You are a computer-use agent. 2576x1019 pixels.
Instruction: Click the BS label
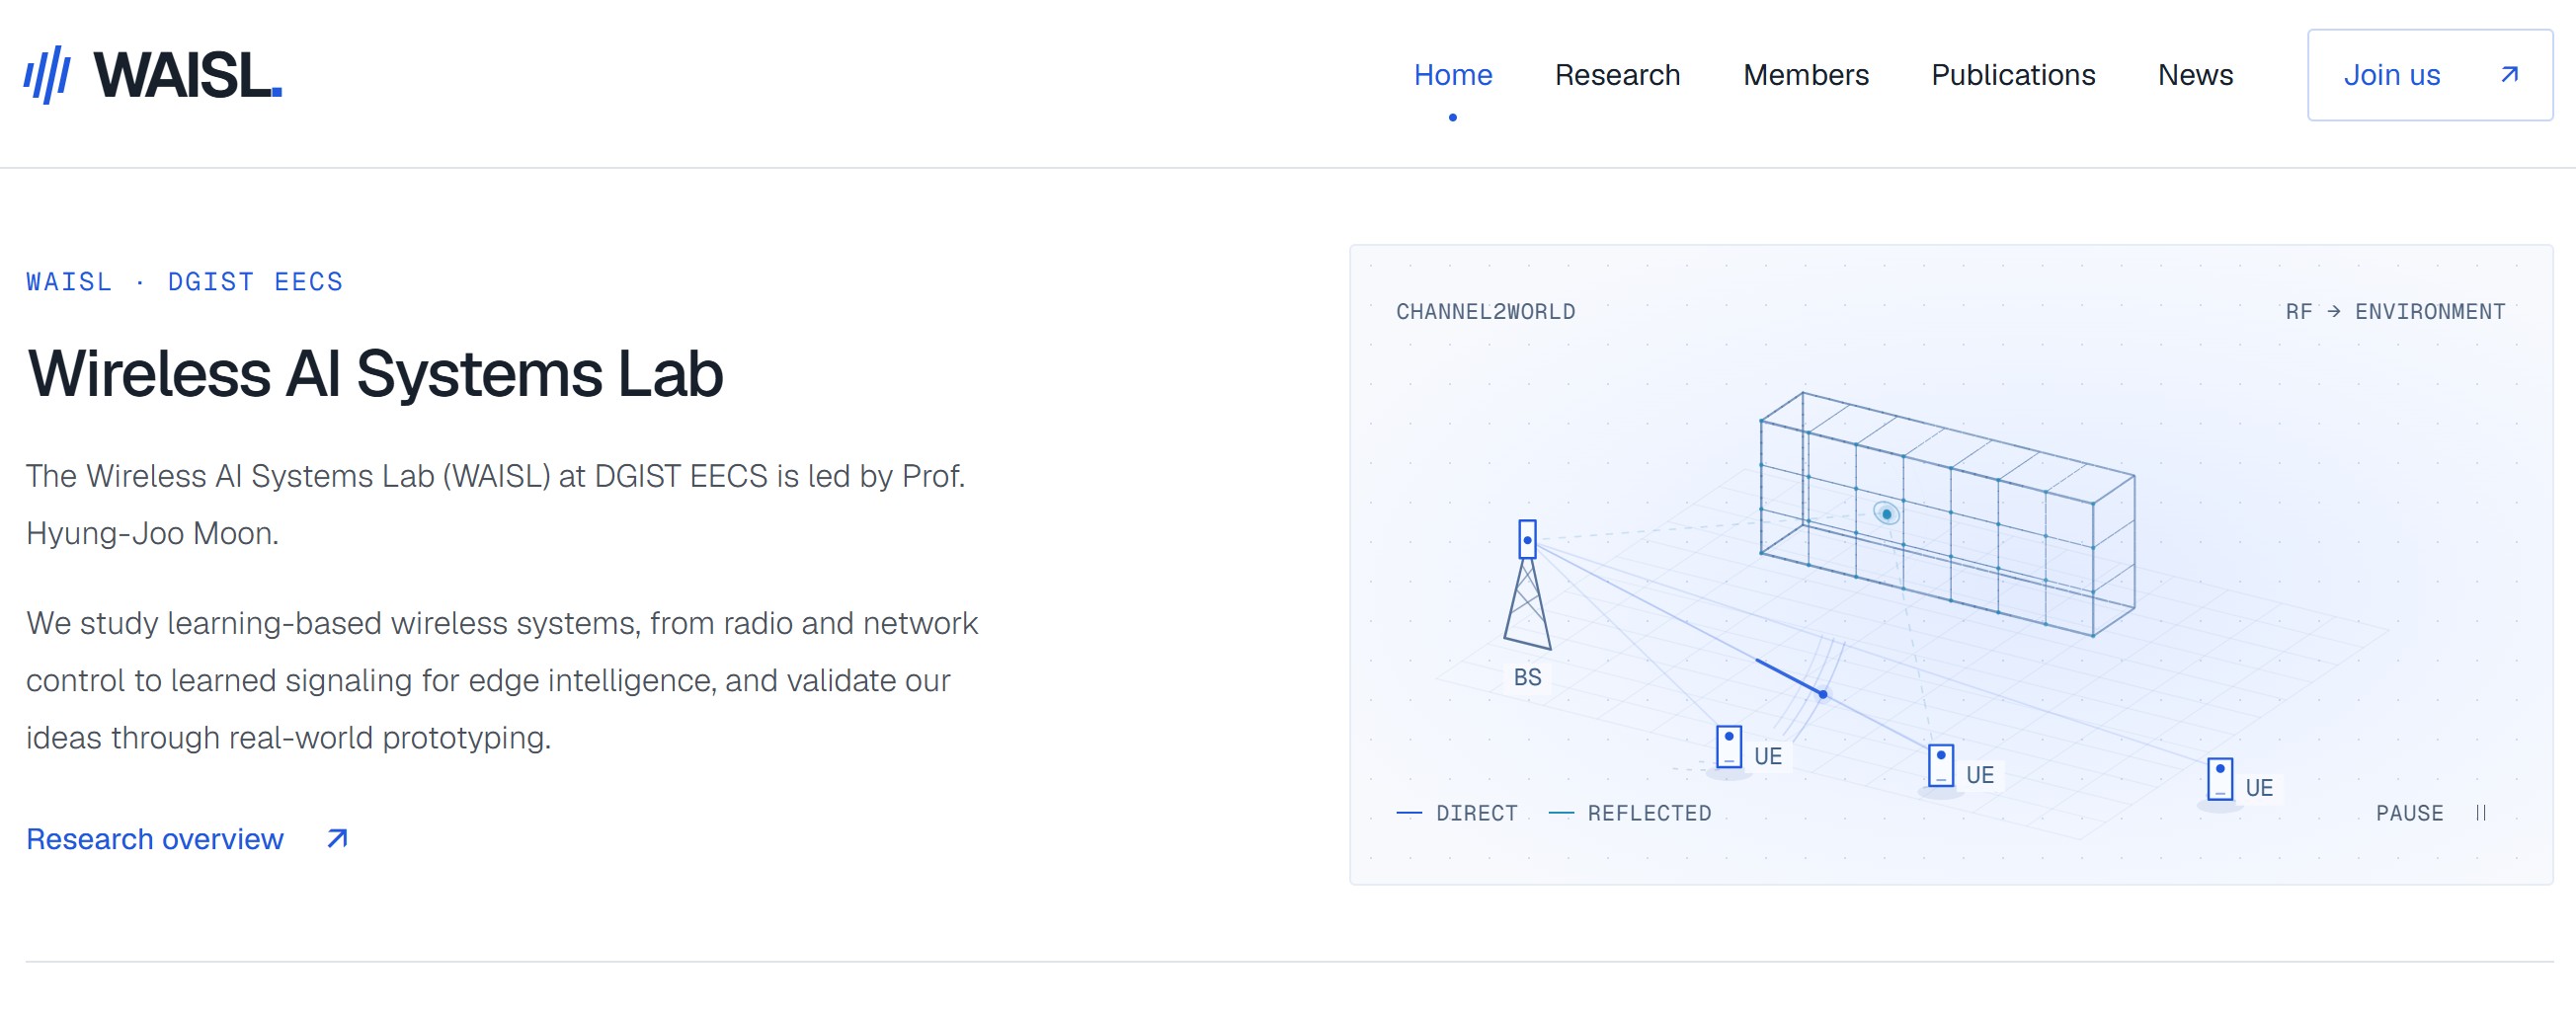(x=1527, y=677)
